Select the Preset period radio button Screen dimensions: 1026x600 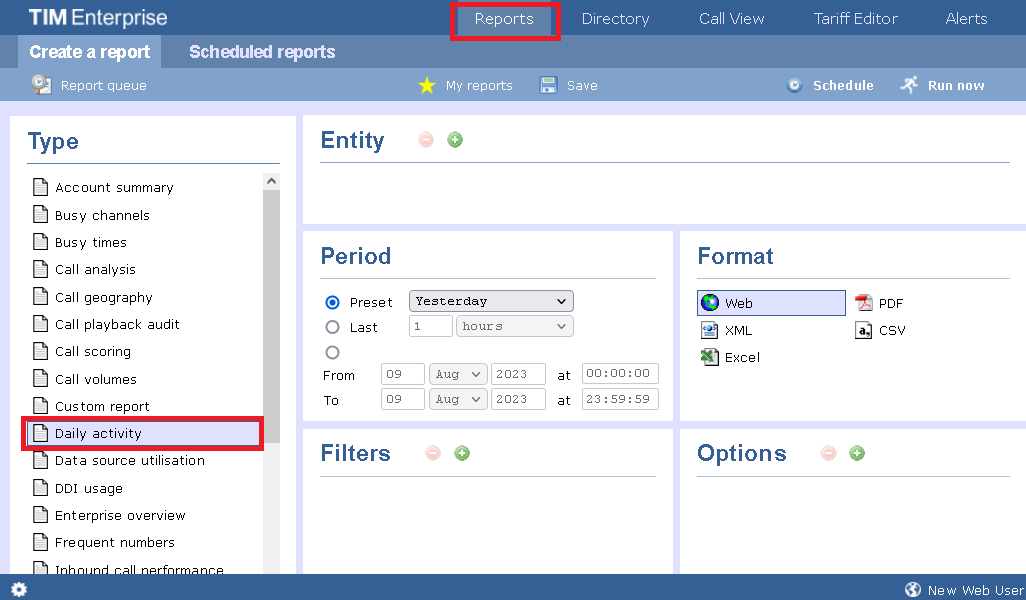[x=333, y=302]
